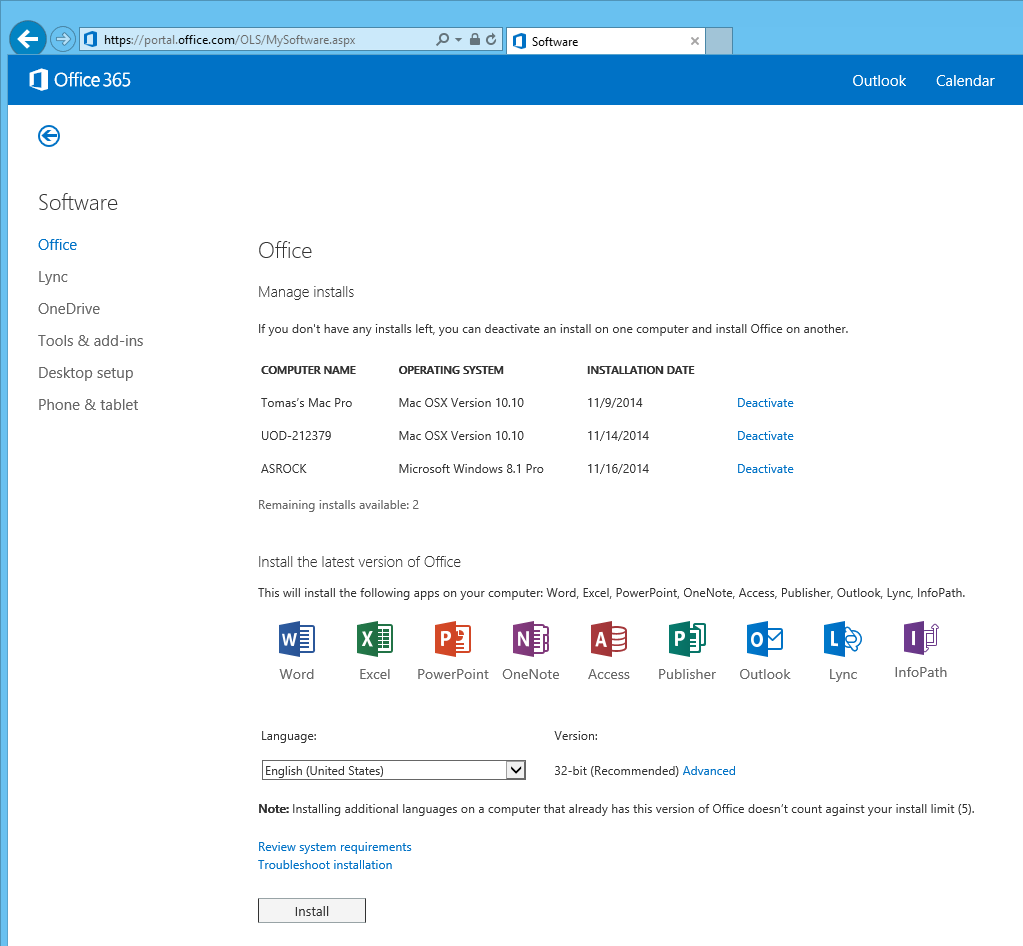Deactivate the UOD-212379 install
Screen dimensions: 1023x946
(765, 436)
